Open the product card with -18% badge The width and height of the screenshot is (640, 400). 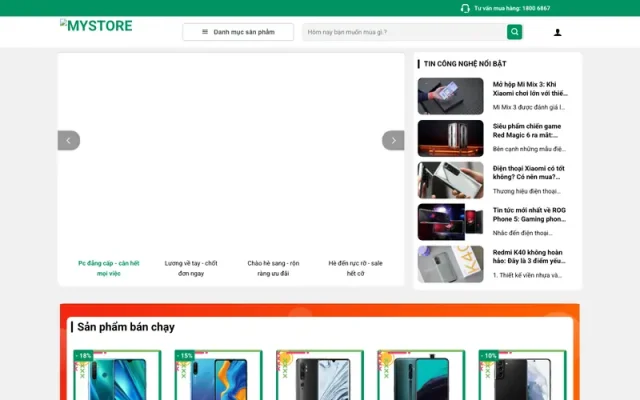(117, 375)
